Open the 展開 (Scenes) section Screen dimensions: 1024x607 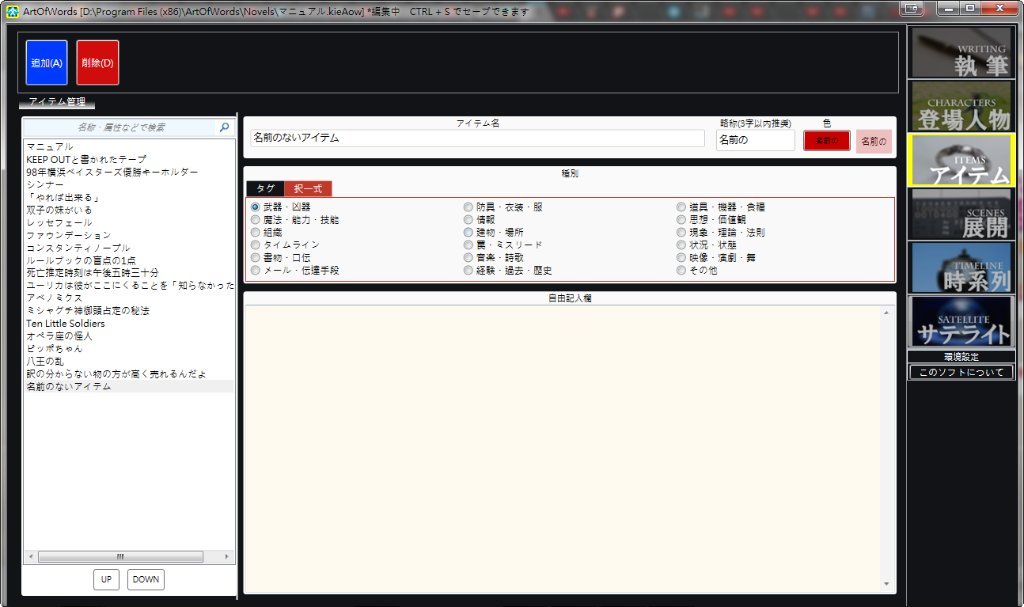[x=961, y=214]
